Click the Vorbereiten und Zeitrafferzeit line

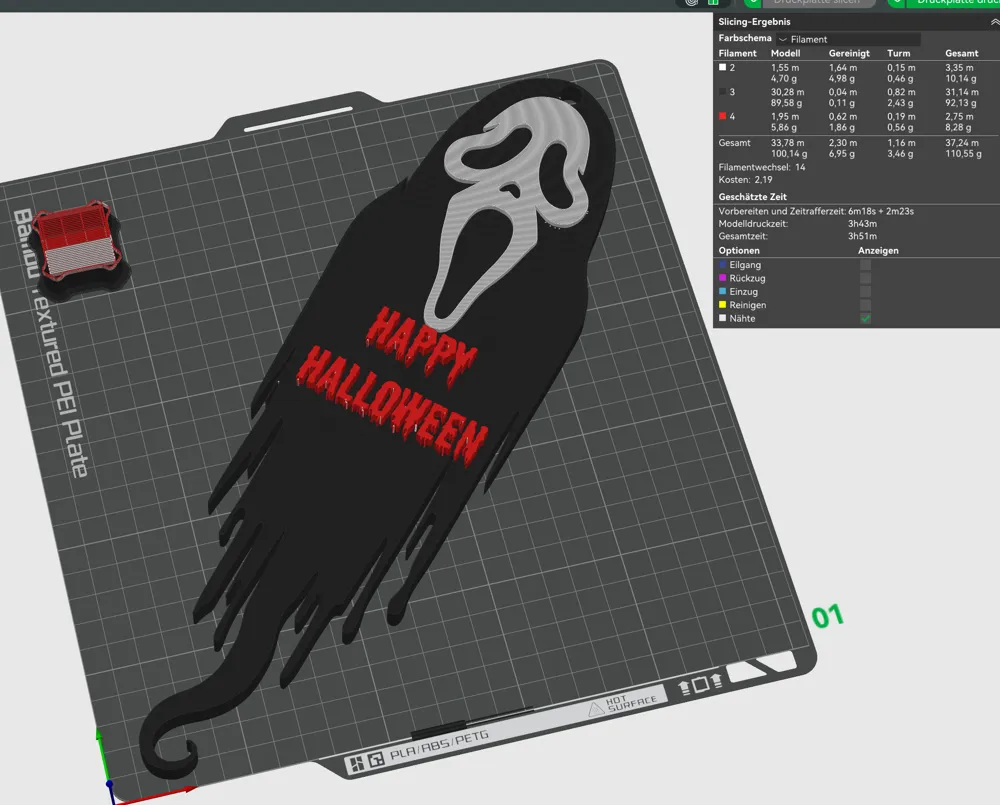point(816,211)
